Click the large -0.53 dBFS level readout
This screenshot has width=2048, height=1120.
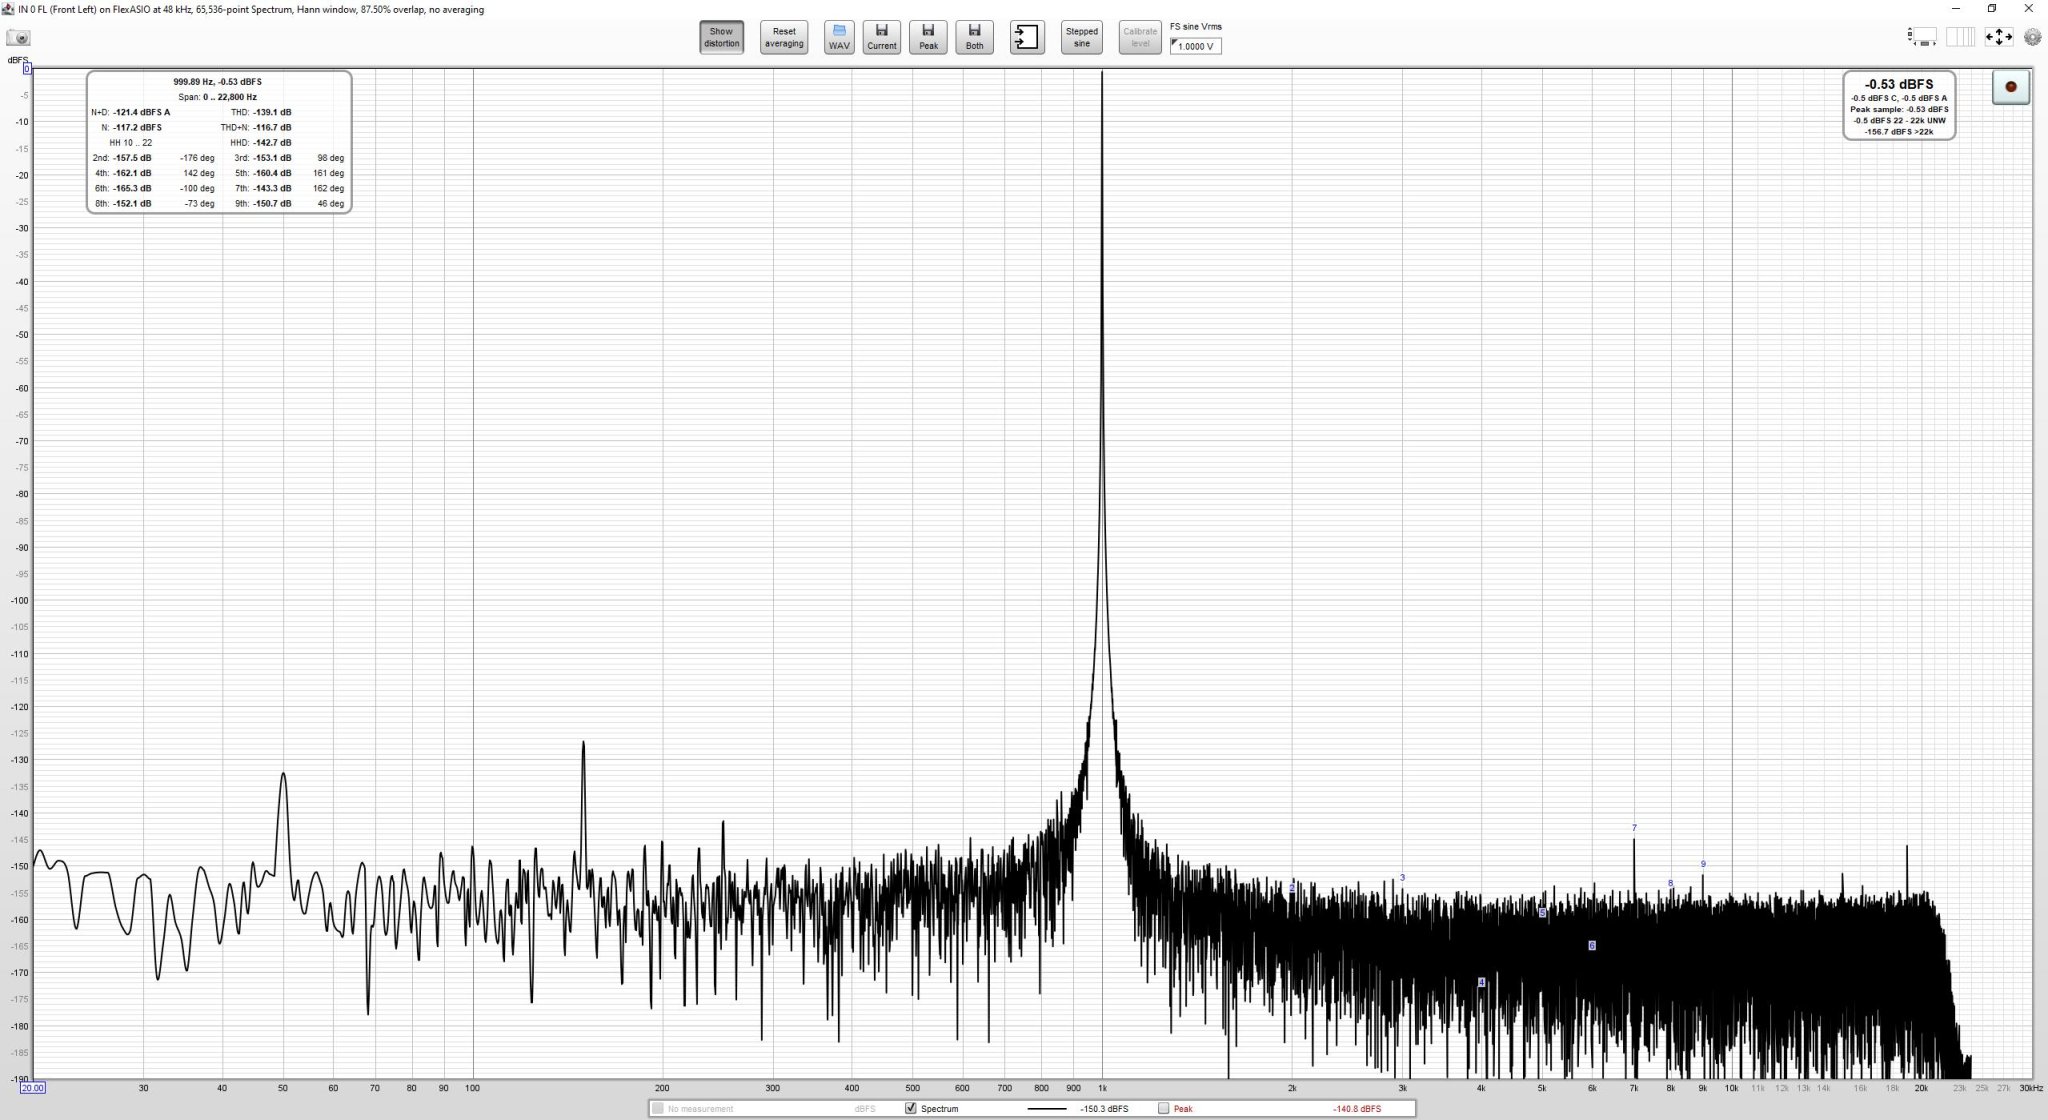click(1899, 84)
